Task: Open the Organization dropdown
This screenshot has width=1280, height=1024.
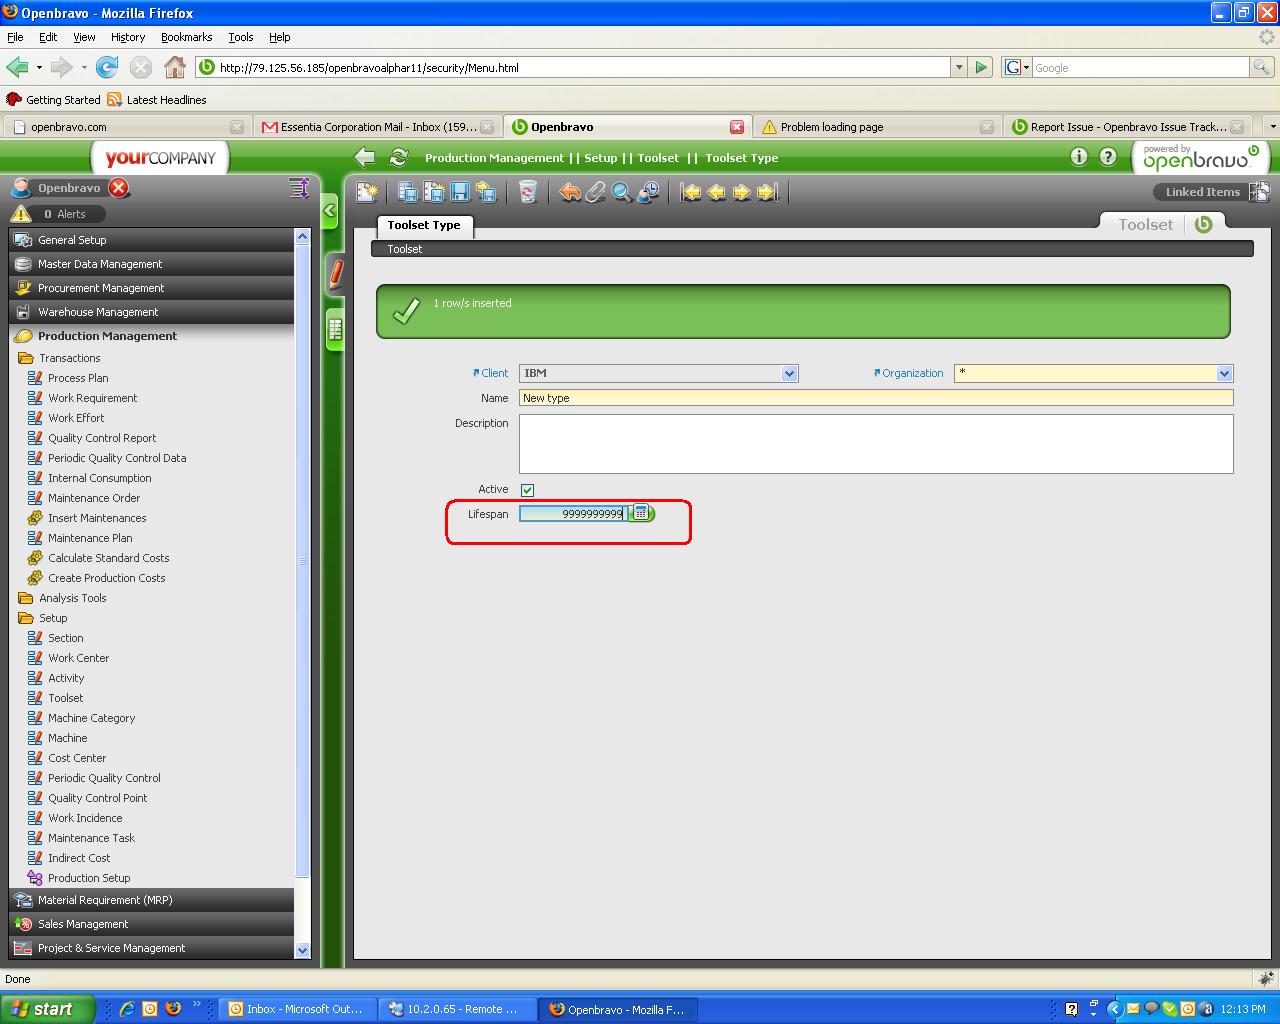Action: coord(1224,373)
